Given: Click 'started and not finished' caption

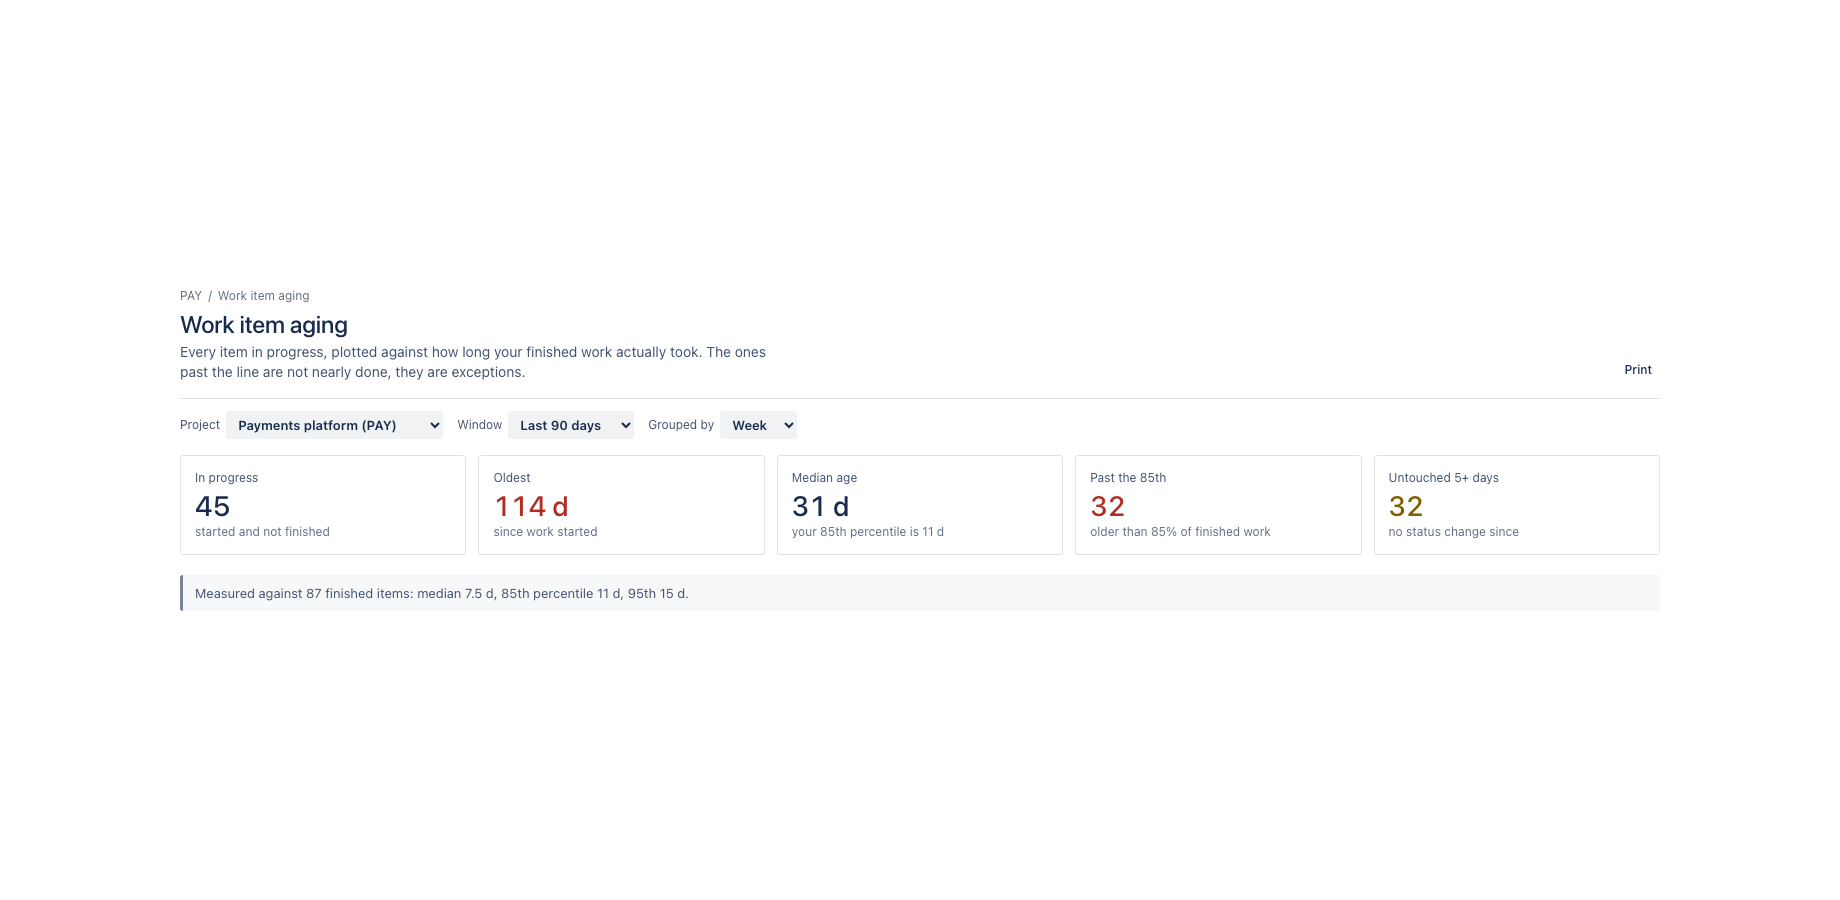Looking at the screenshot, I should click(262, 532).
